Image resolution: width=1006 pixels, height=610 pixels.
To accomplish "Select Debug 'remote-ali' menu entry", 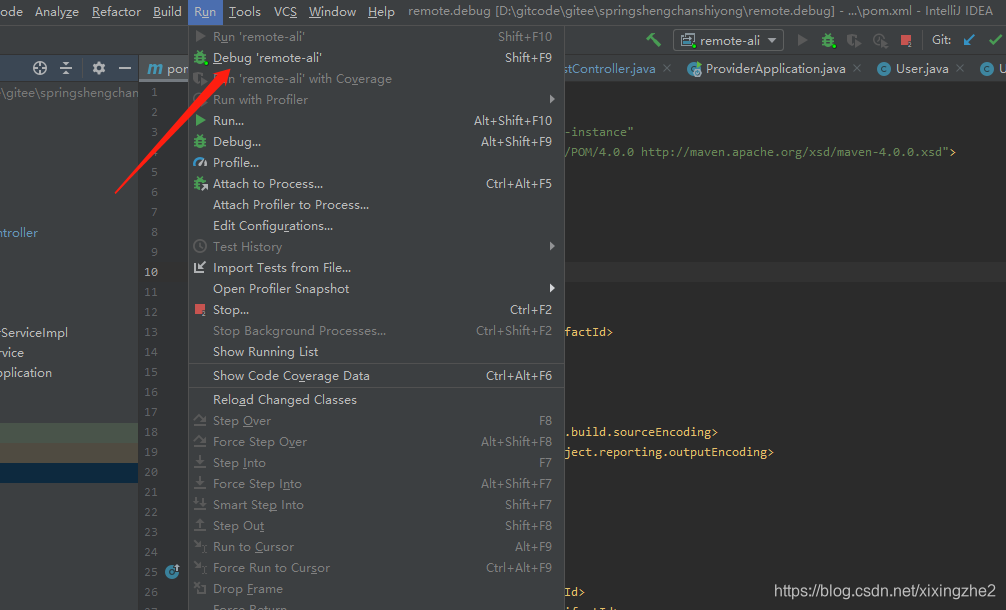I will click(x=377, y=58).
